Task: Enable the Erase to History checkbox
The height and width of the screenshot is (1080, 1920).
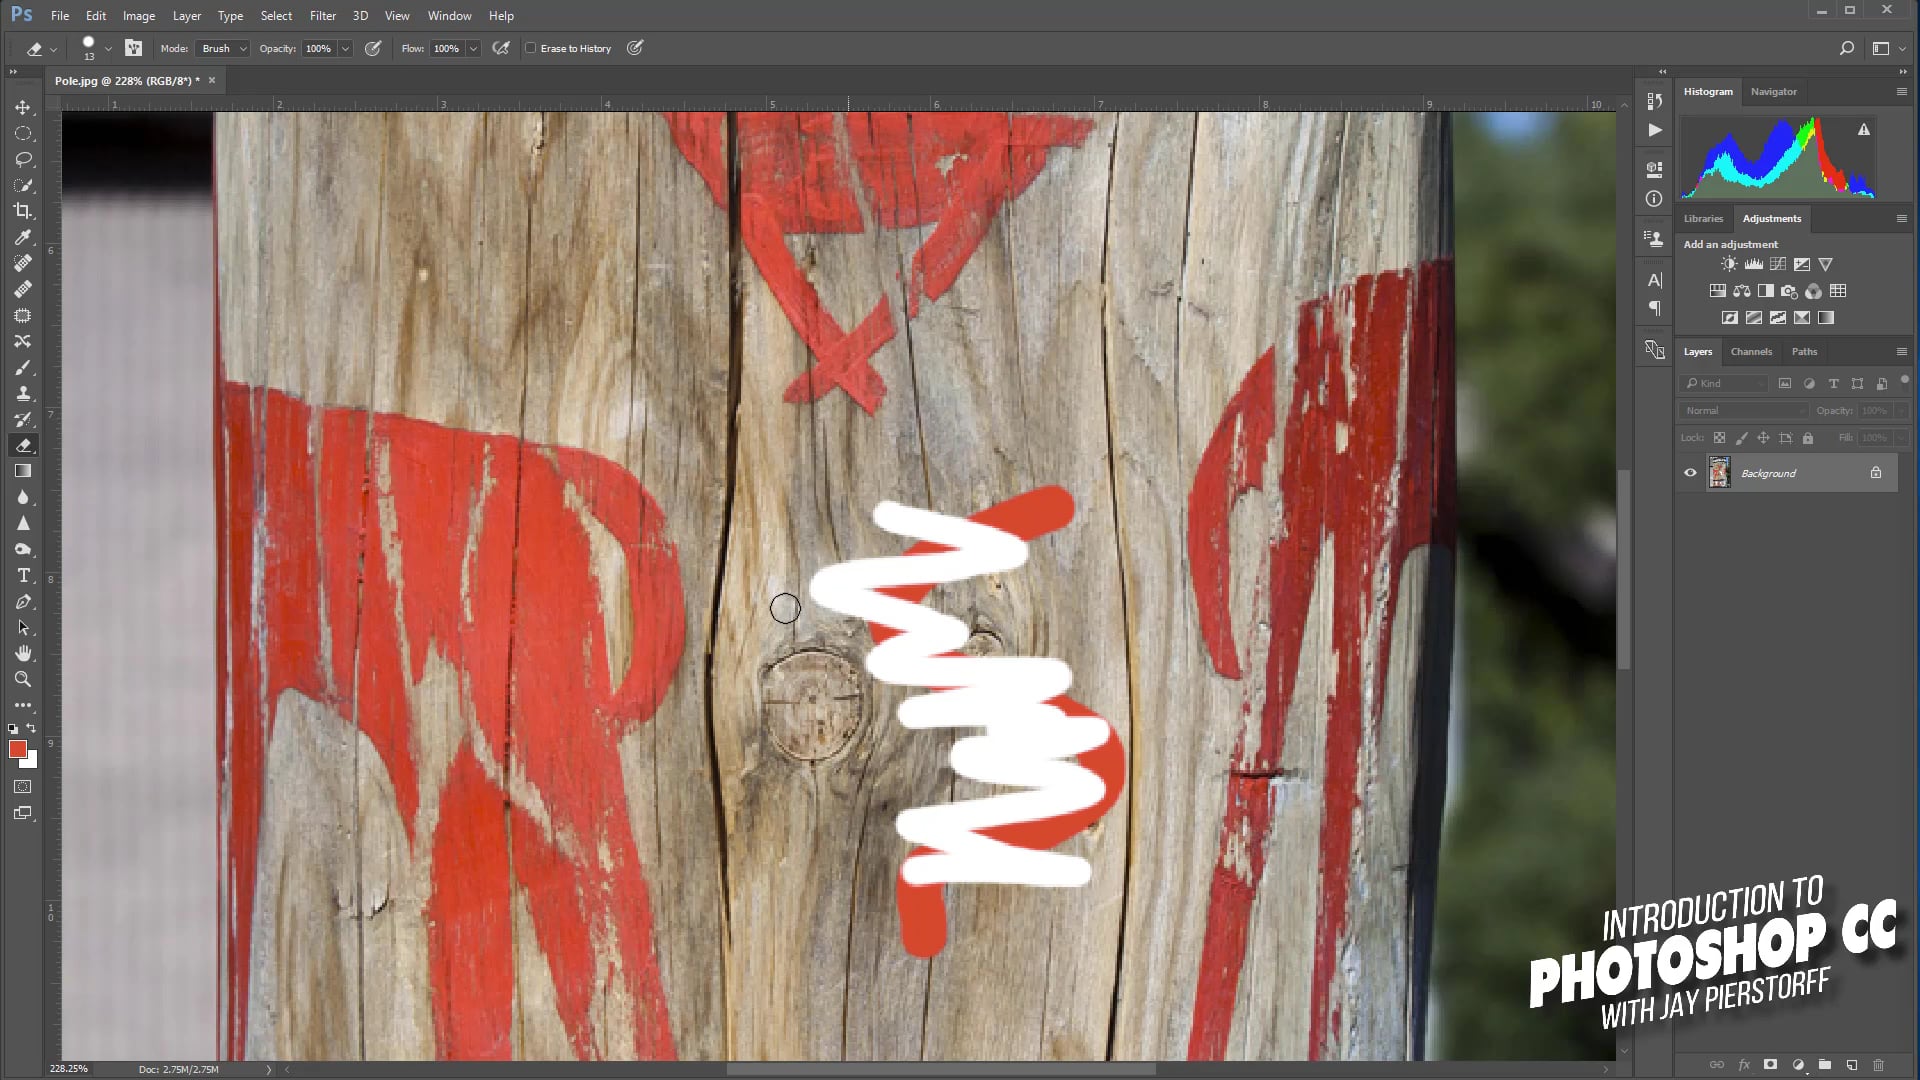Action: click(x=531, y=48)
